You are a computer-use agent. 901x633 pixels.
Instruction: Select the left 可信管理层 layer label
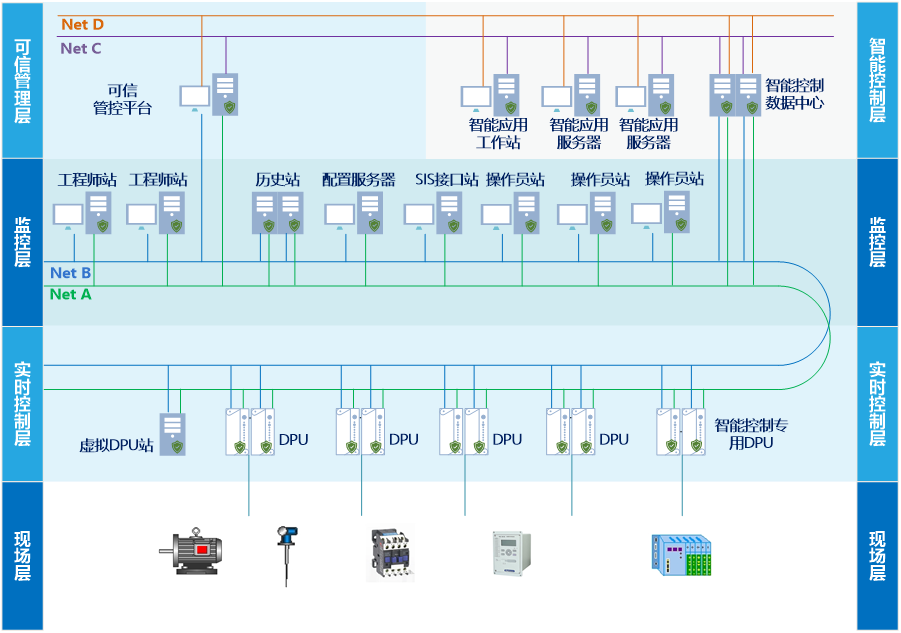(21, 80)
